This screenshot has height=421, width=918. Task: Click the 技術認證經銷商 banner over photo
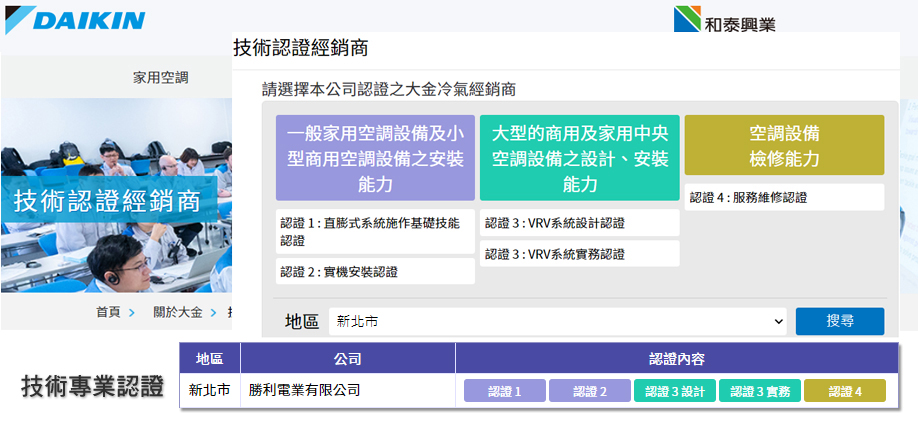point(108,200)
